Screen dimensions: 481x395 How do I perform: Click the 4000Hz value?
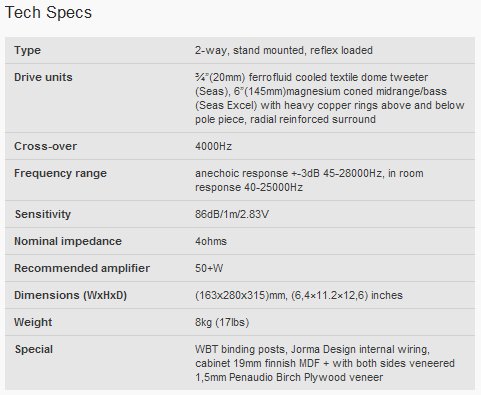pyautogui.click(x=213, y=146)
